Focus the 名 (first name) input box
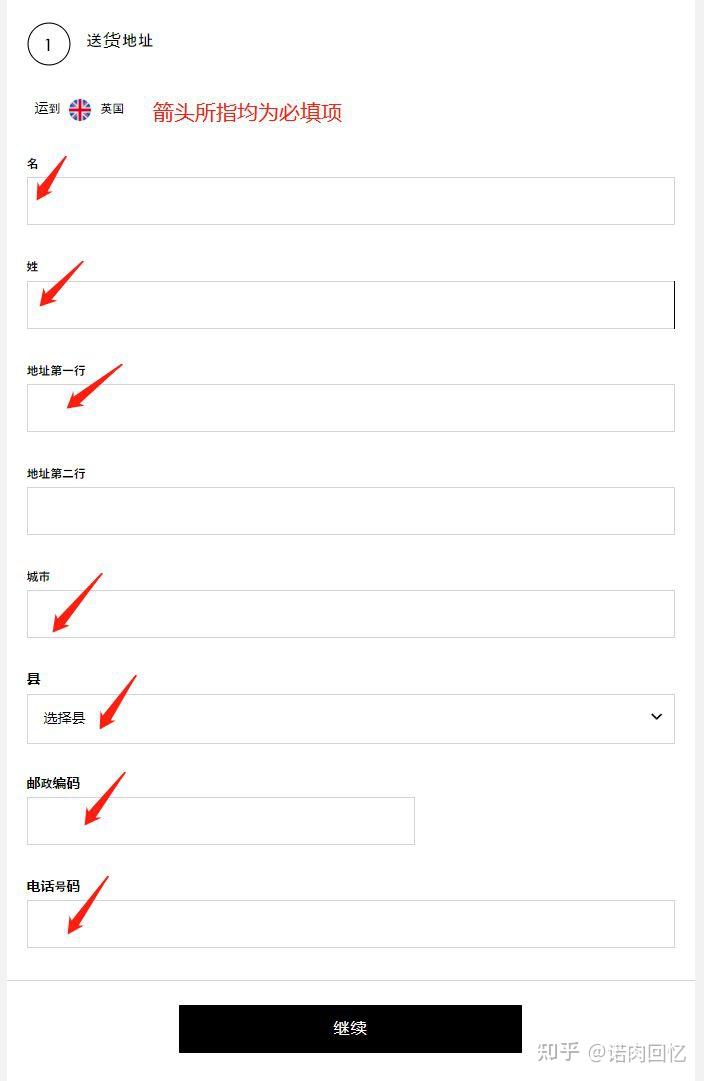The image size is (704, 1081). [x=350, y=201]
